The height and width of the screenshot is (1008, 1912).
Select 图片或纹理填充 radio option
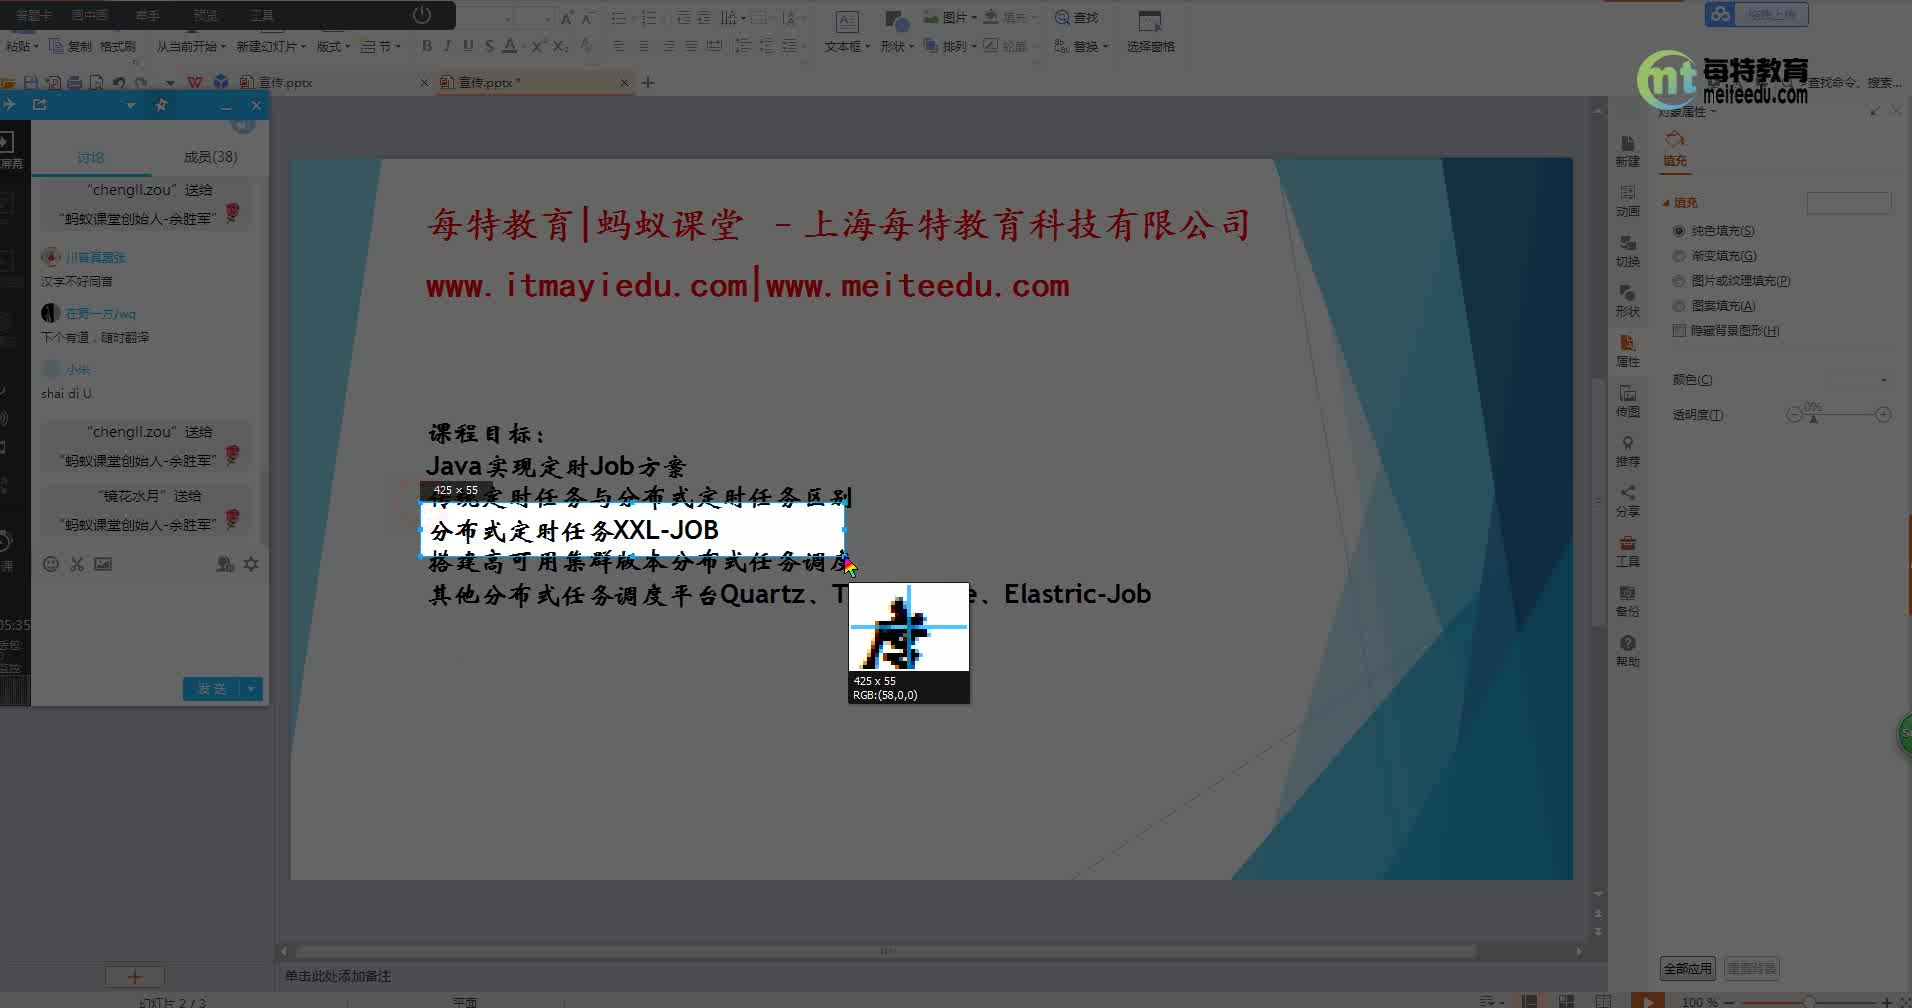click(1679, 281)
